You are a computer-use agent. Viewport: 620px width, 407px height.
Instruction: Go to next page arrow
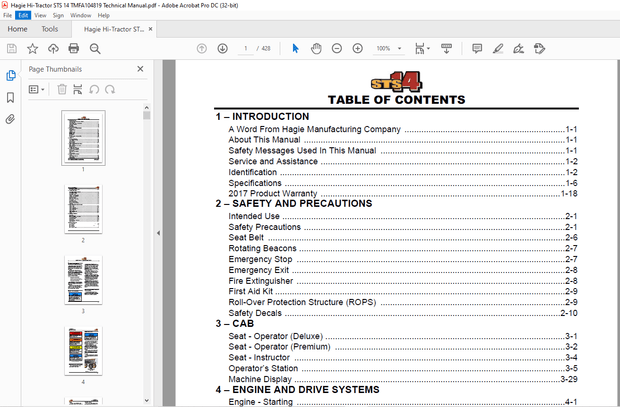tap(223, 49)
